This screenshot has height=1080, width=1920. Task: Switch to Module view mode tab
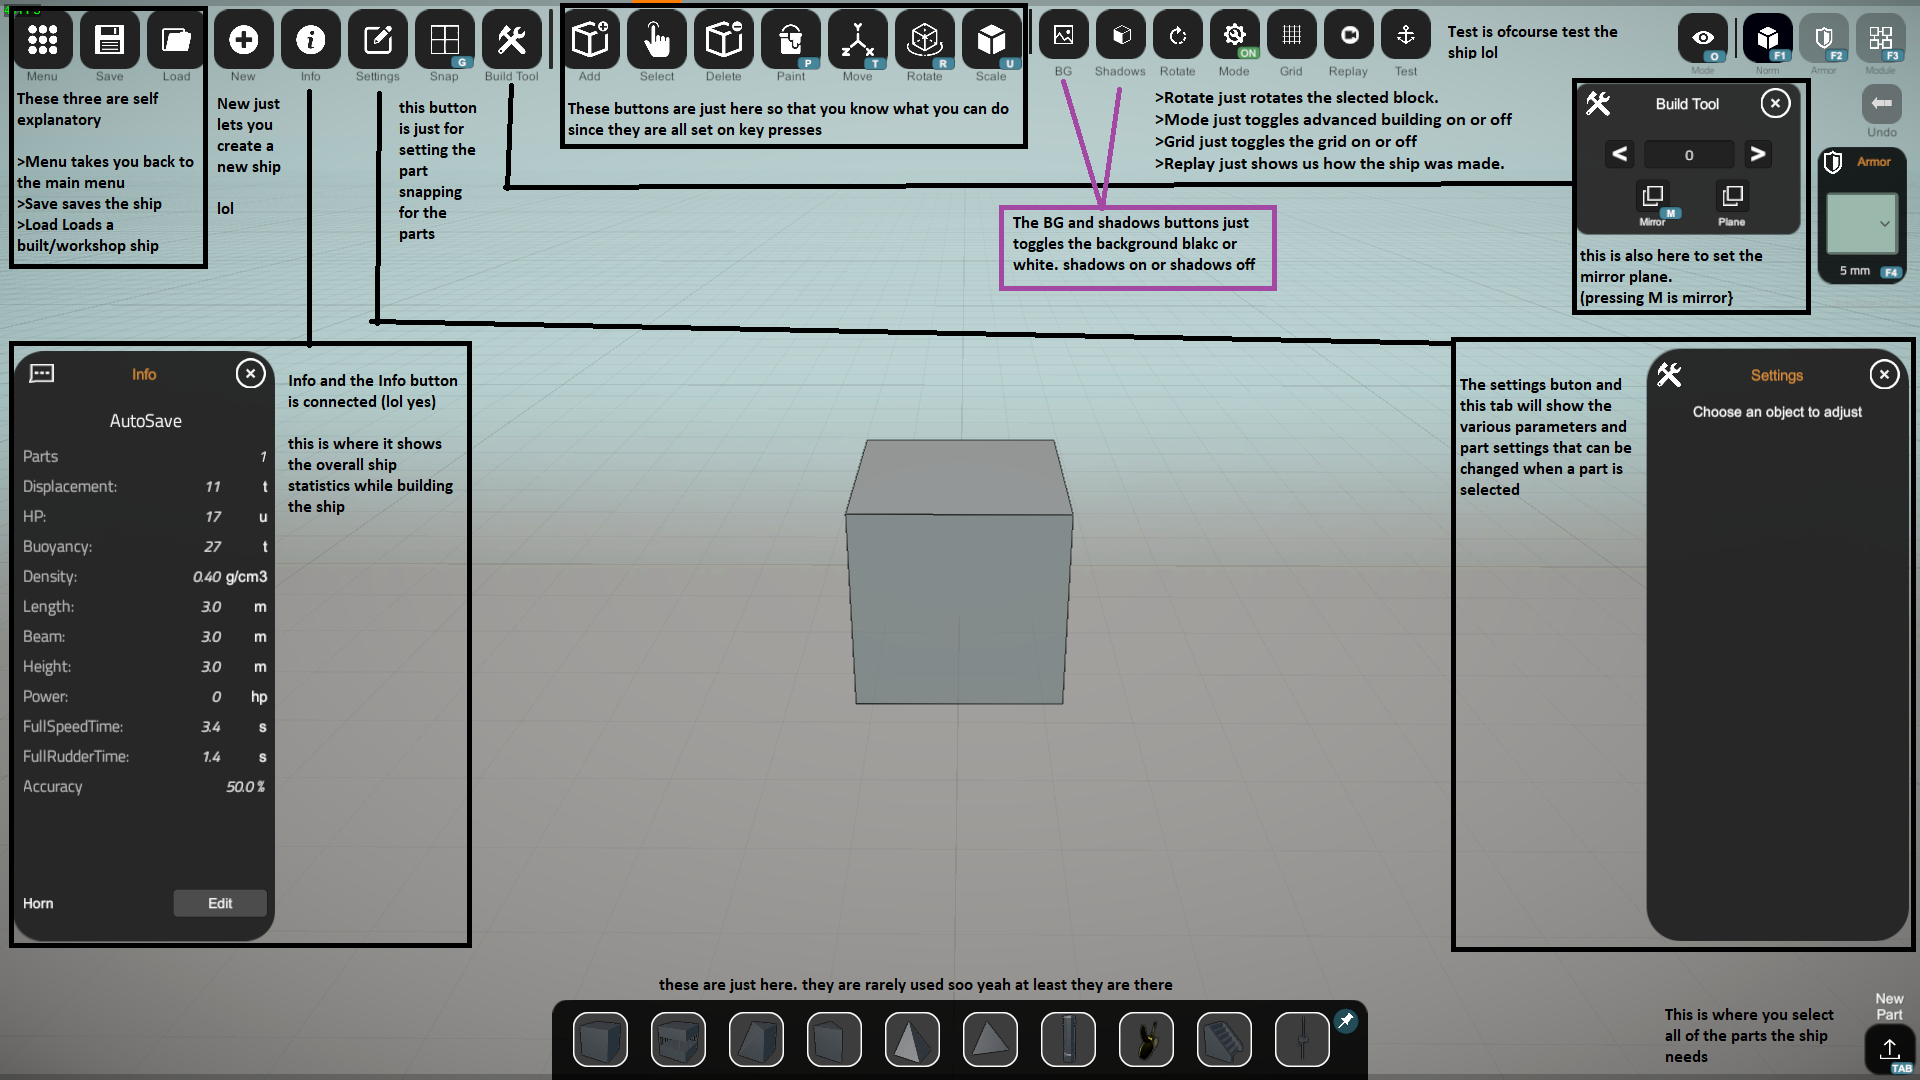pyautogui.click(x=1880, y=40)
